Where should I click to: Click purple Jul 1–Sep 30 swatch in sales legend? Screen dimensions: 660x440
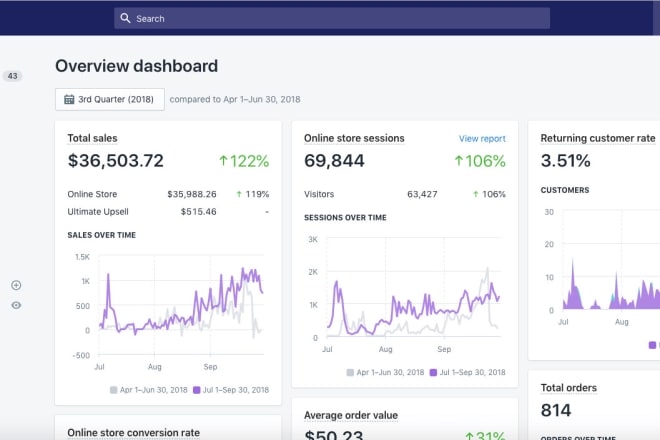point(197,390)
